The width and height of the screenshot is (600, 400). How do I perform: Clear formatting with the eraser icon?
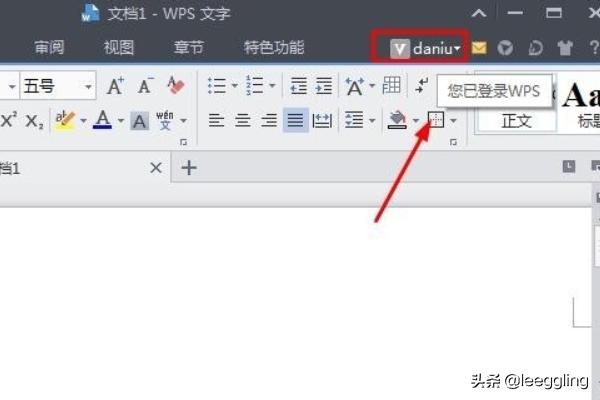coord(176,85)
